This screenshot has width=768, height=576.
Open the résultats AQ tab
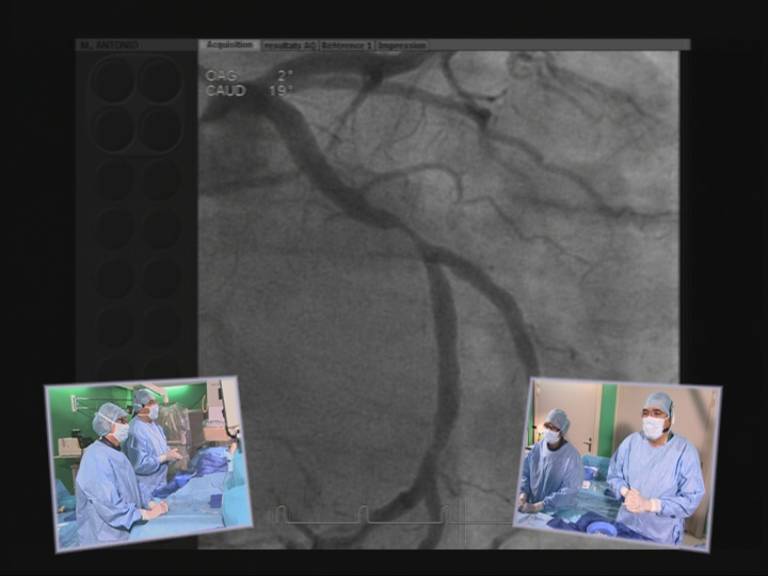click(289, 45)
